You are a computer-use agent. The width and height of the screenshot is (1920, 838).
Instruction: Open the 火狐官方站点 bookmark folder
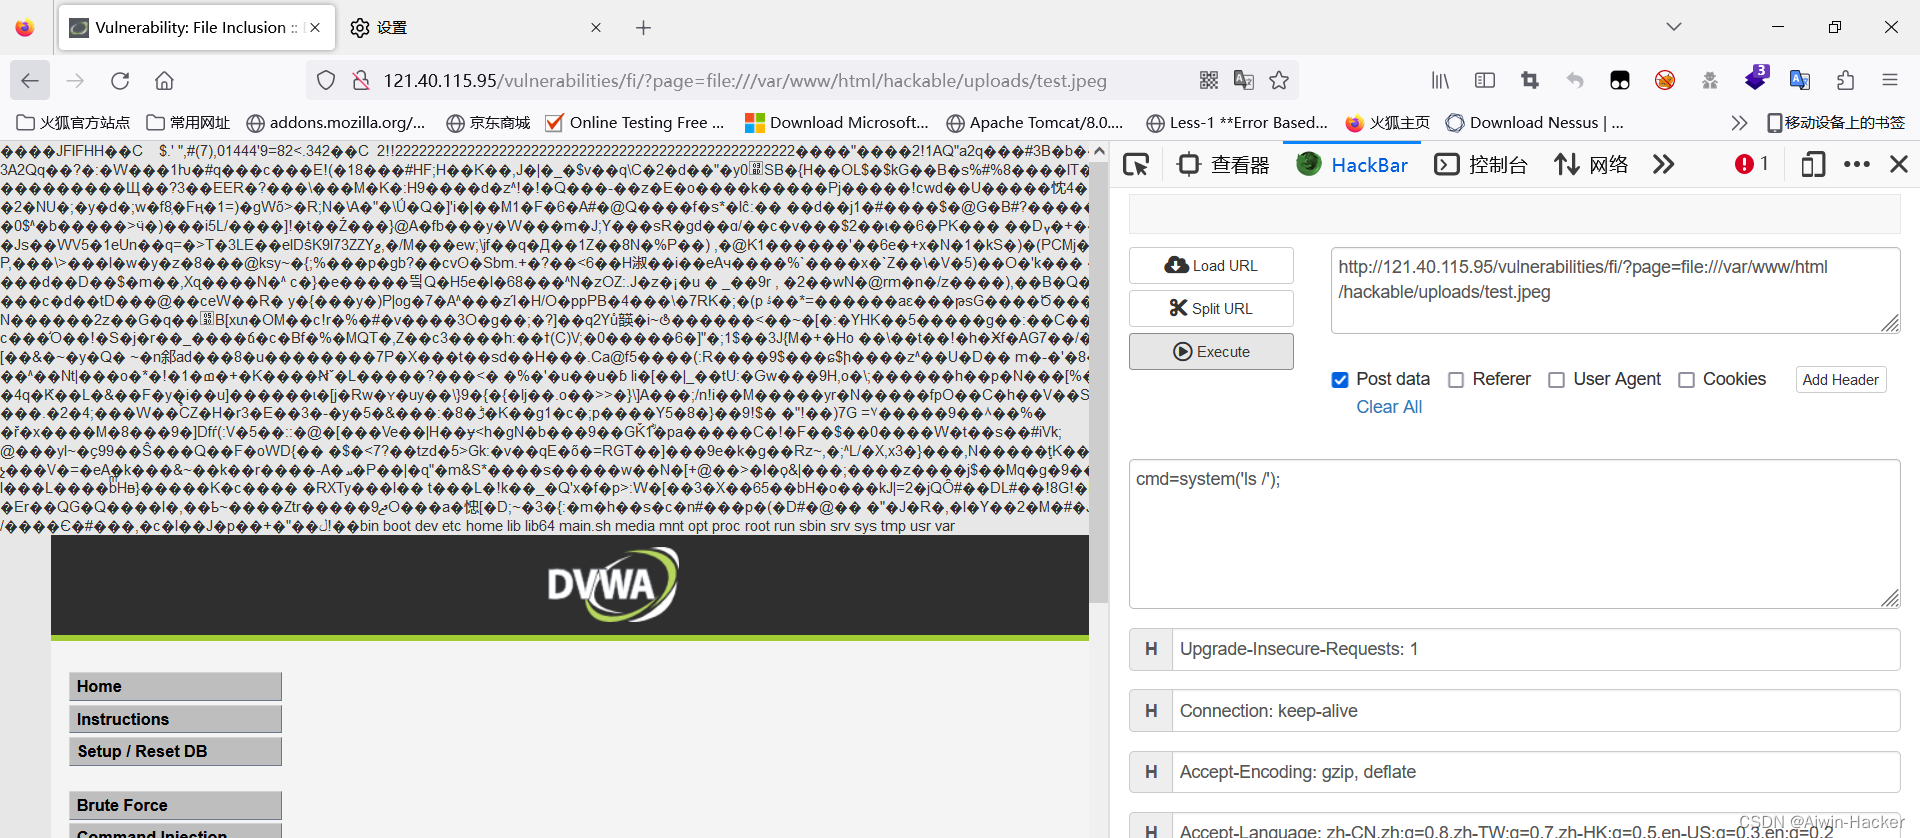[x=74, y=123]
